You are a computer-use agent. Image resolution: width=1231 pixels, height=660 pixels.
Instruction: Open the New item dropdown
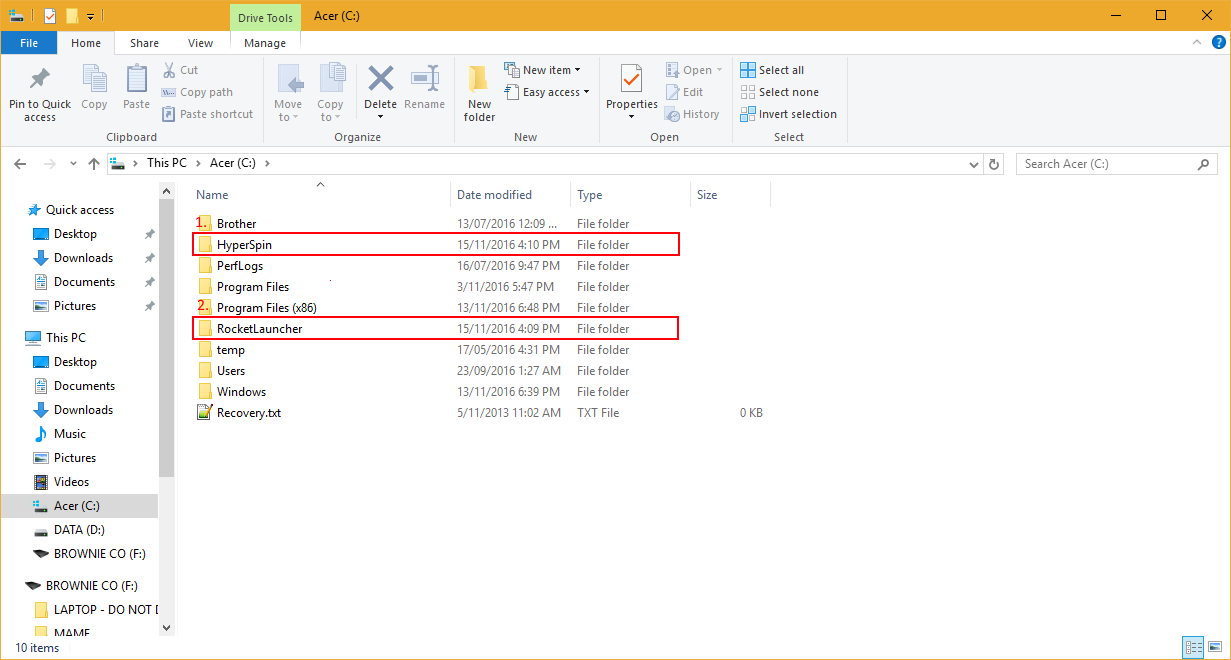[542, 70]
